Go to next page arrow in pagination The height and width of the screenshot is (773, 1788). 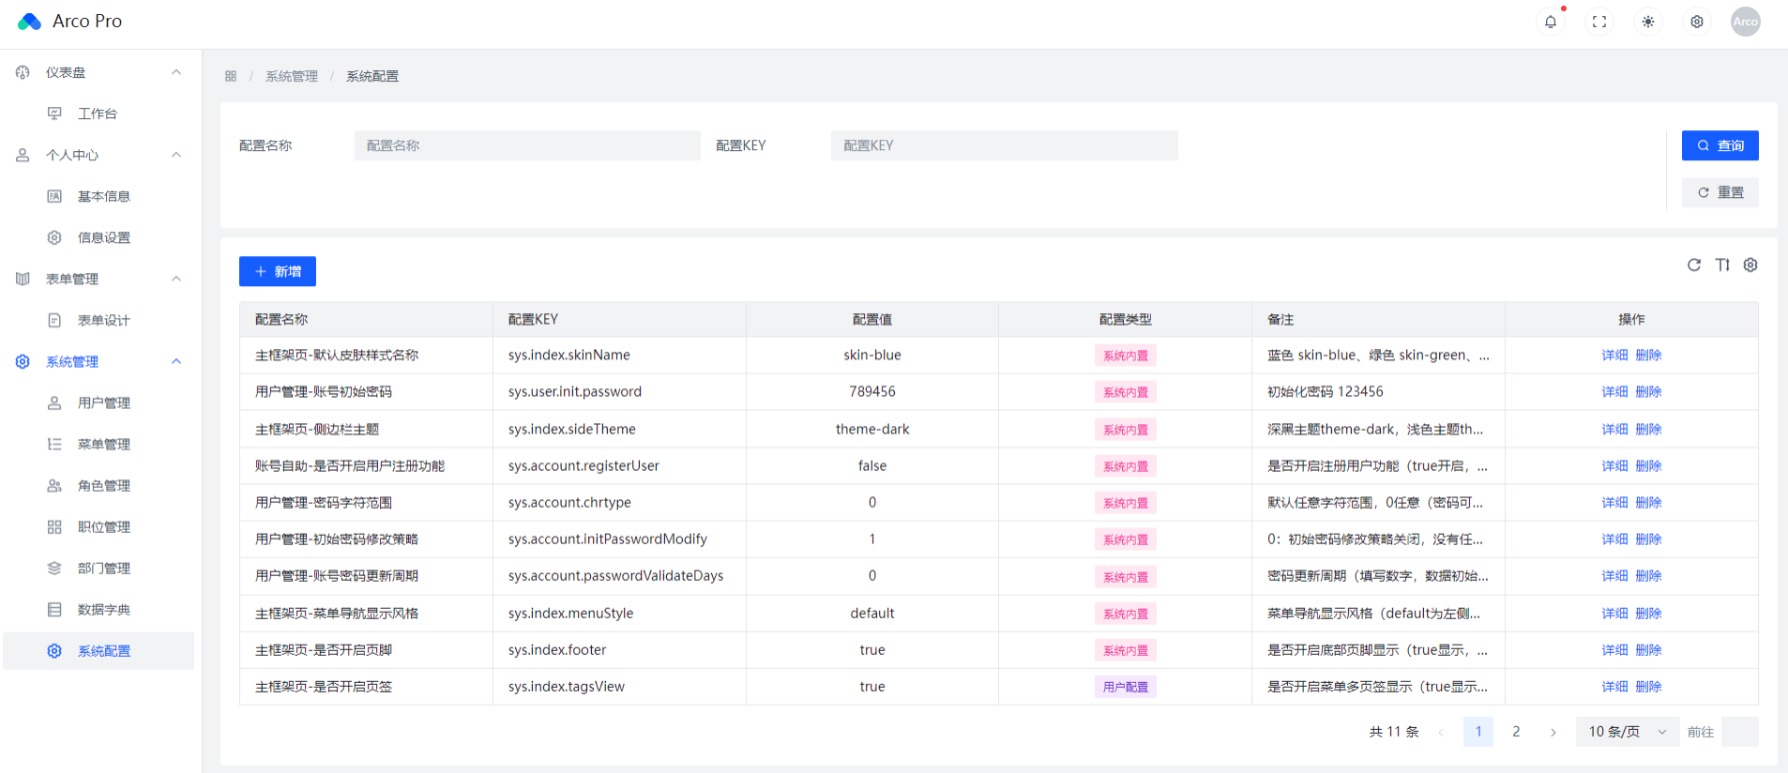[1553, 732]
